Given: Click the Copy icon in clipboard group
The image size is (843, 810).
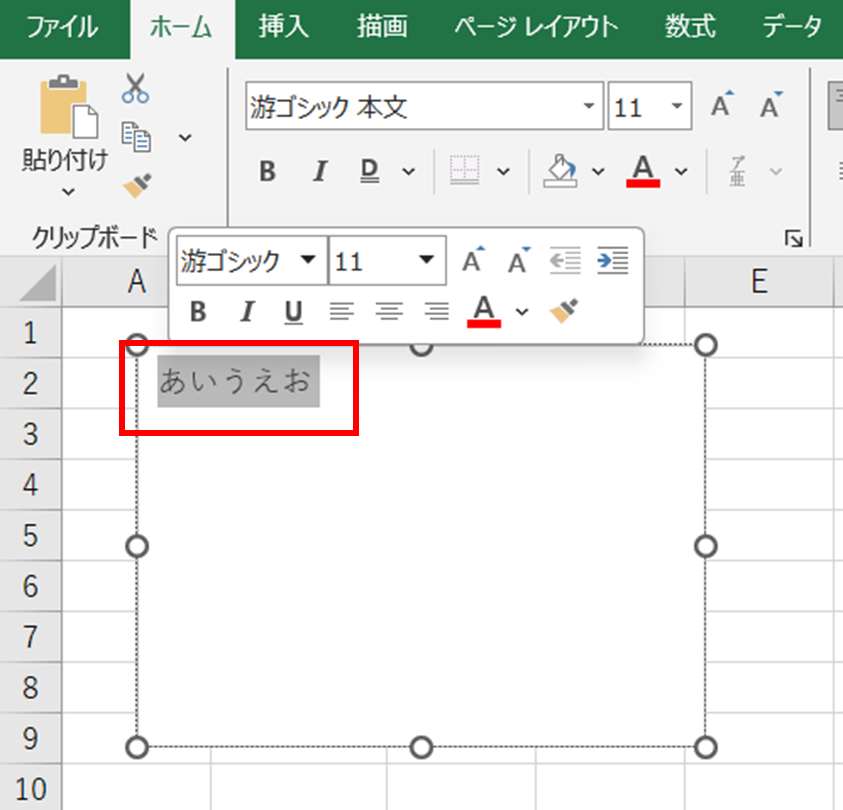Looking at the screenshot, I should [135, 136].
